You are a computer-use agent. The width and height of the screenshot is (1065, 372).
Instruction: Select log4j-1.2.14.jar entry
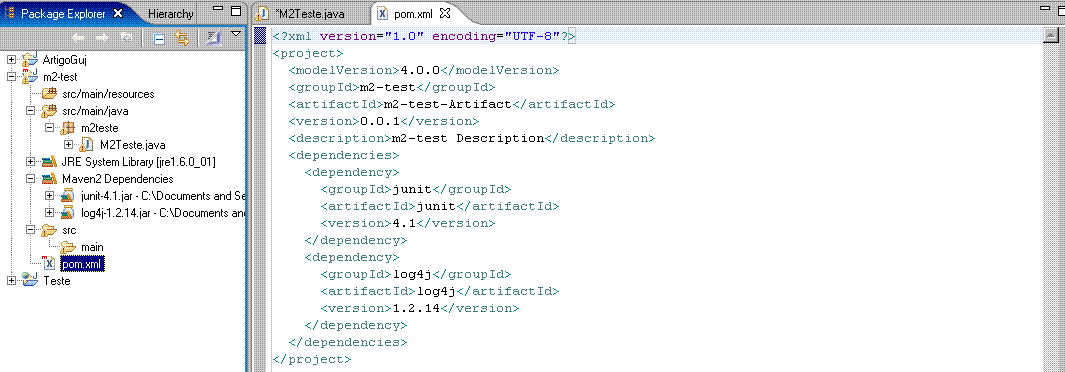click(162, 213)
